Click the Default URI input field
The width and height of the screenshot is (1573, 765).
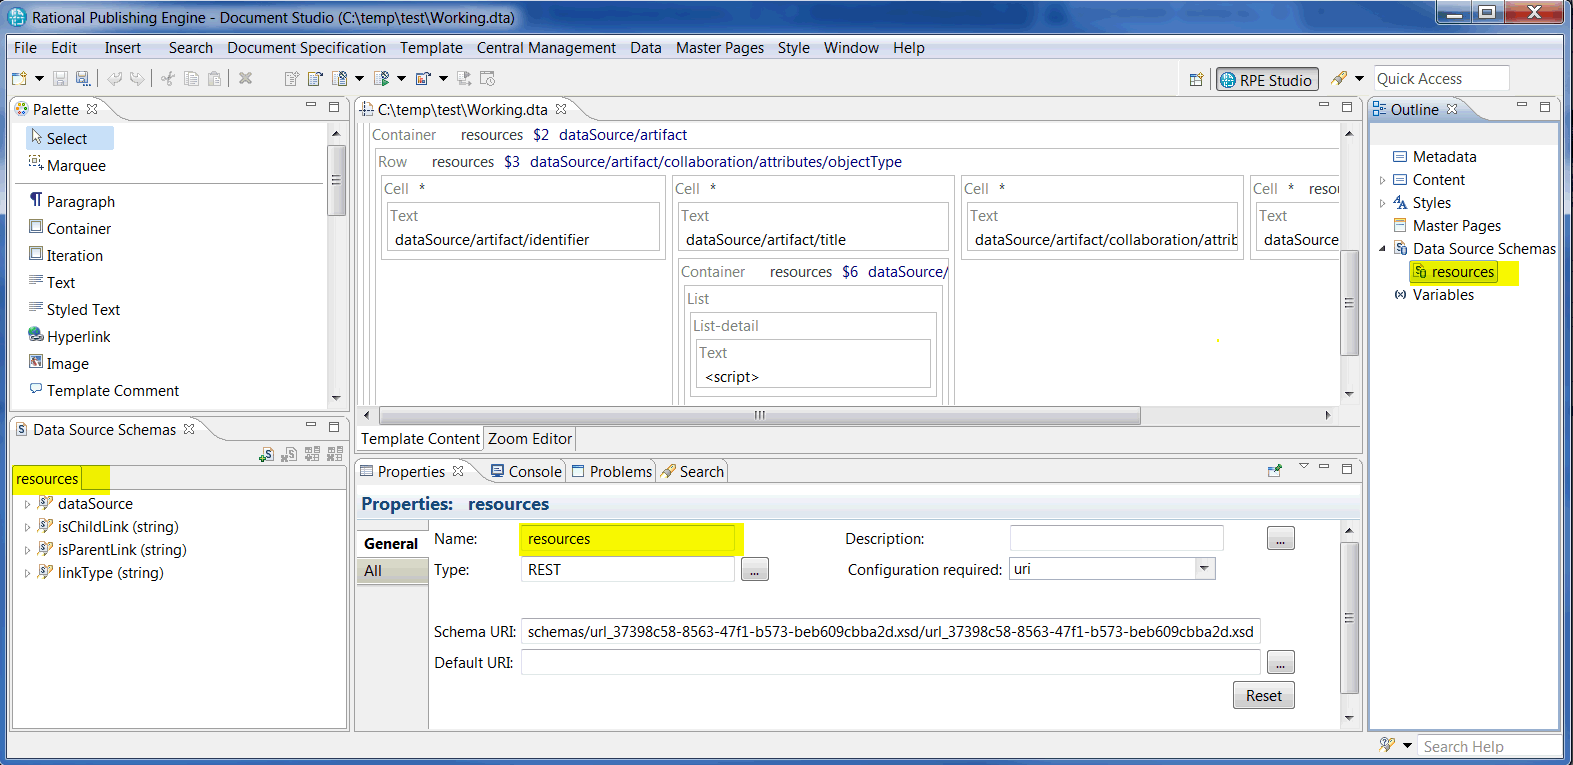[890, 662]
